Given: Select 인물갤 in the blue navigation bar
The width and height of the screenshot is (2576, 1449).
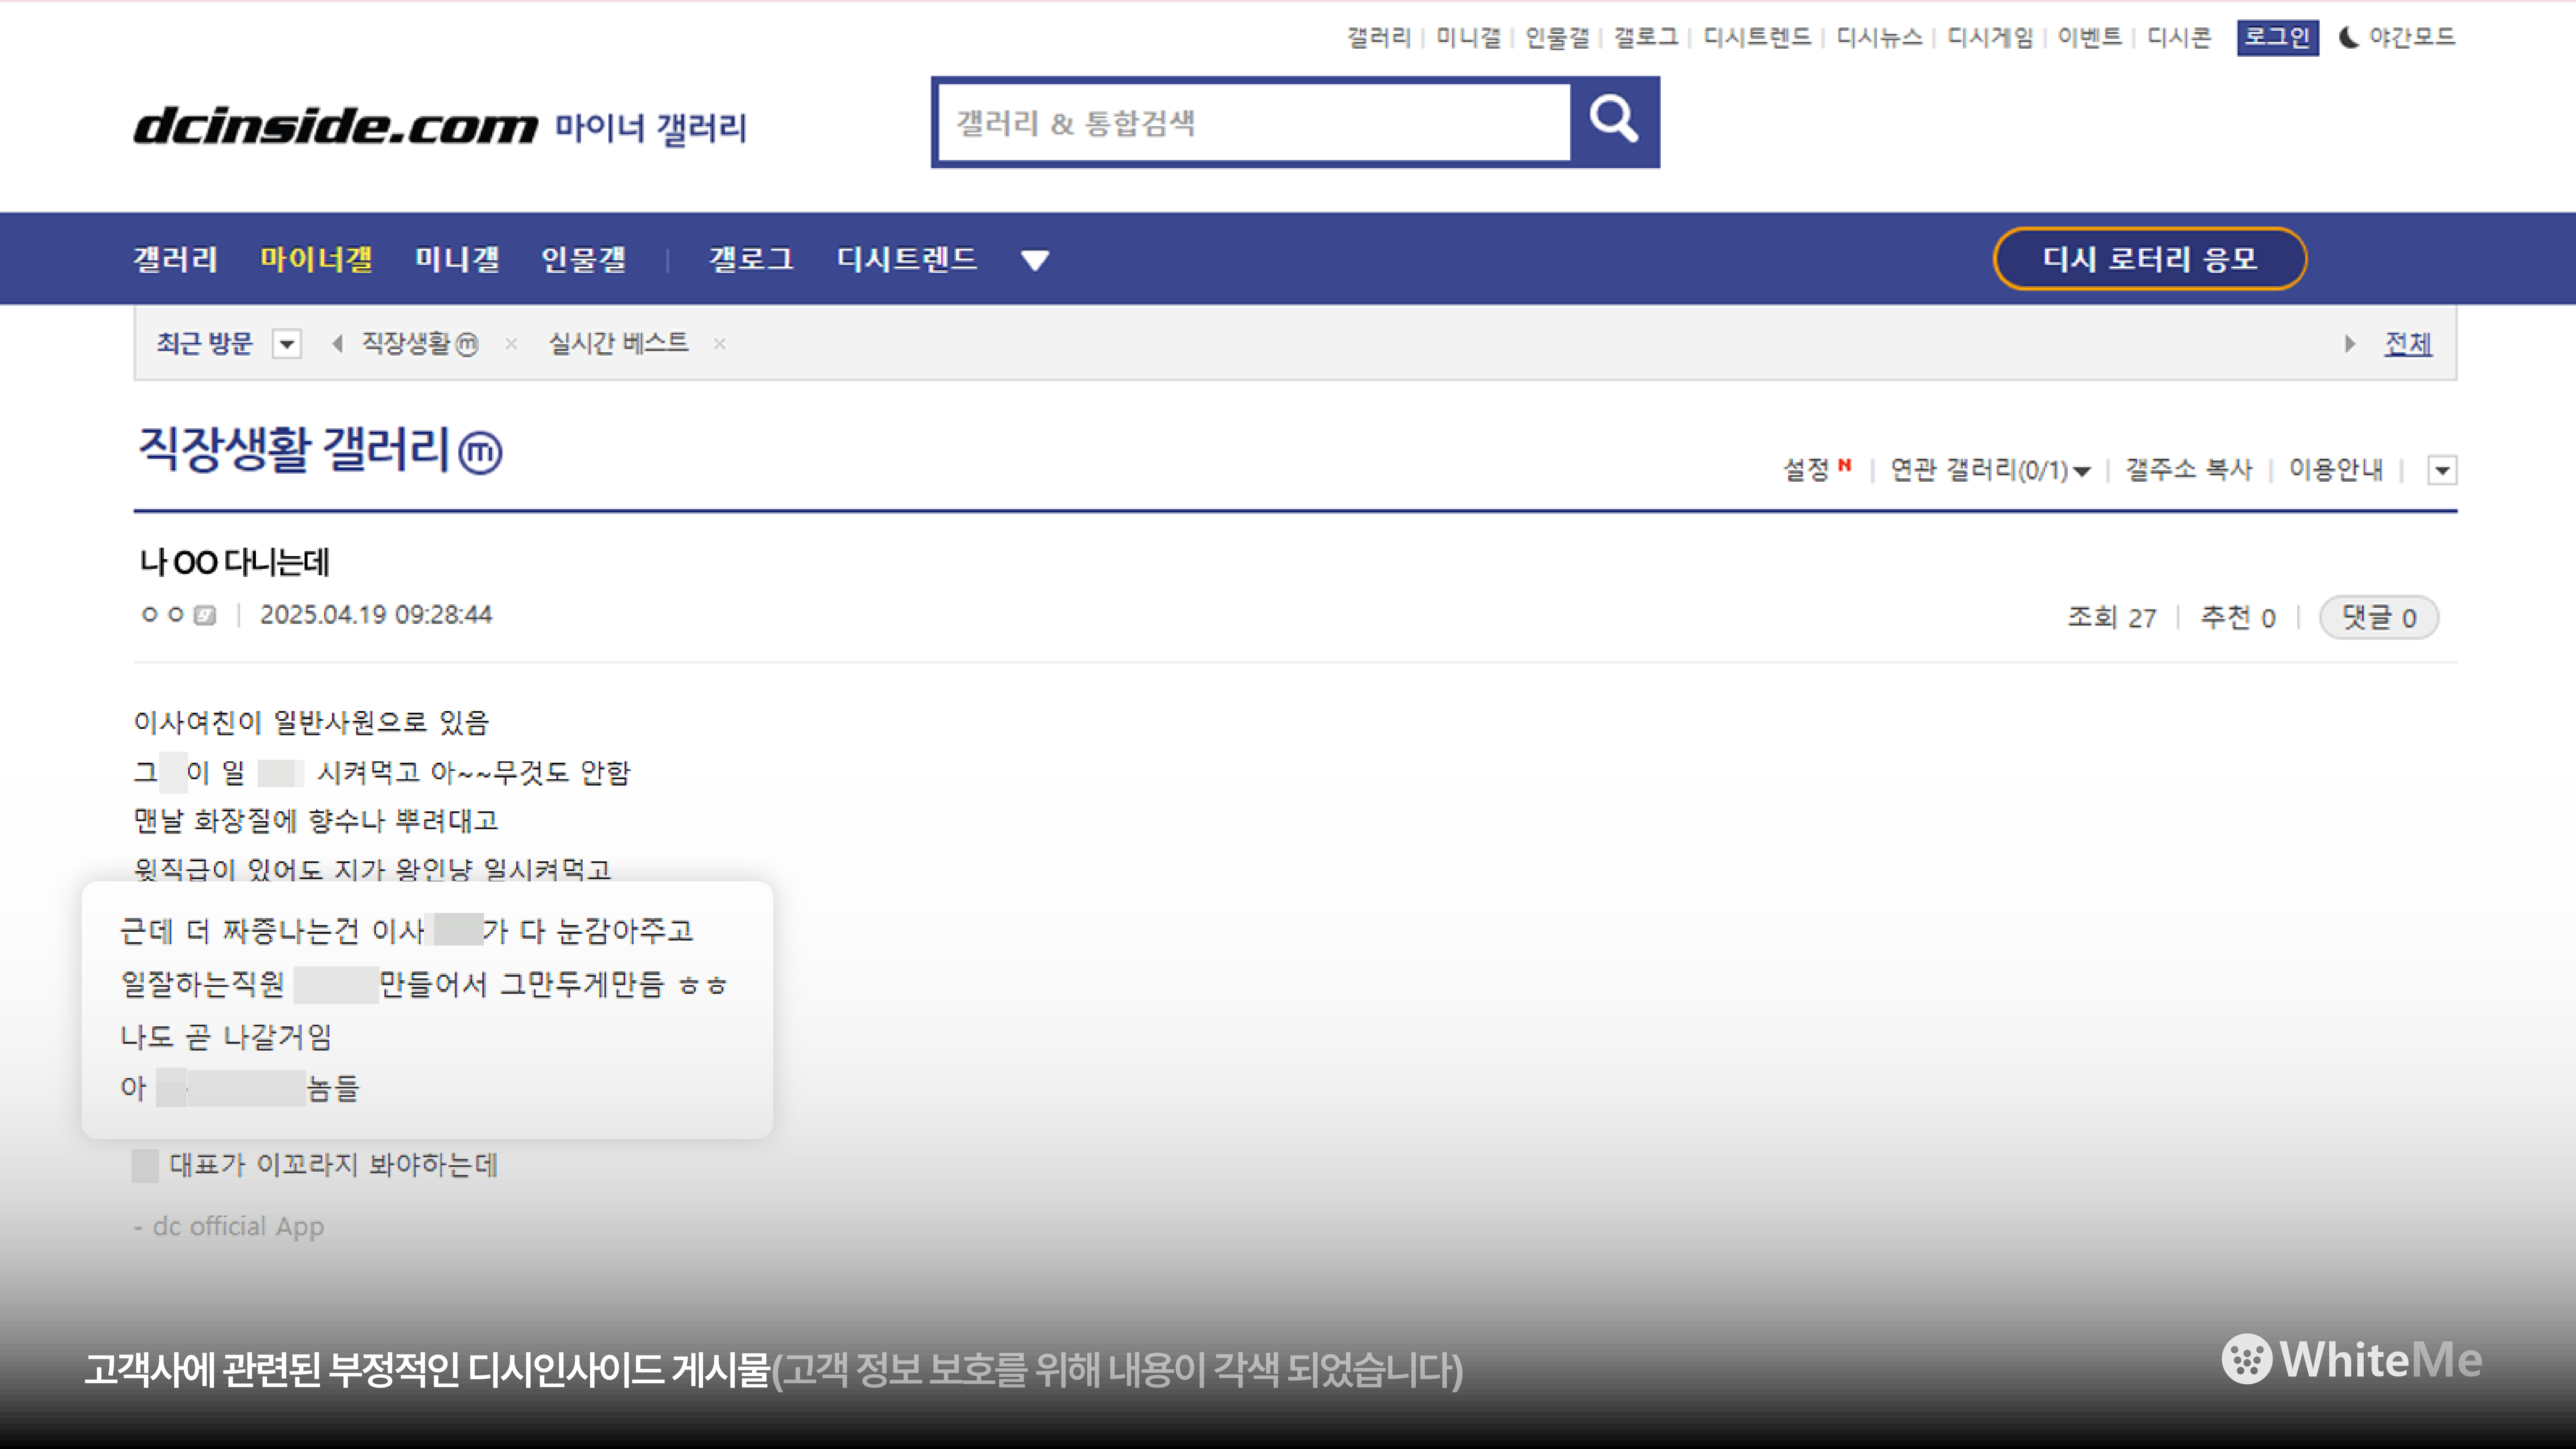Looking at the screenshot, I should click(584, 260).
